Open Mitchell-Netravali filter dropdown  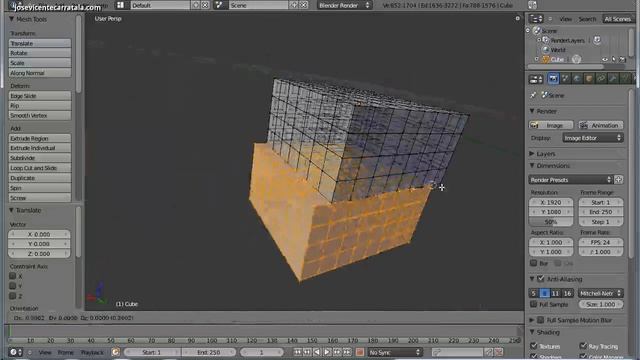(600, 293)
